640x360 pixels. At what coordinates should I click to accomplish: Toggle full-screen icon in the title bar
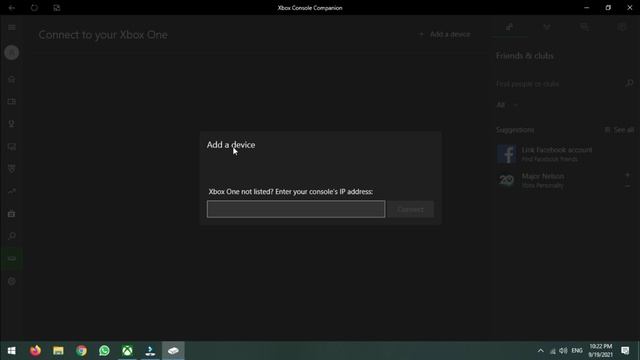(57, 8)
